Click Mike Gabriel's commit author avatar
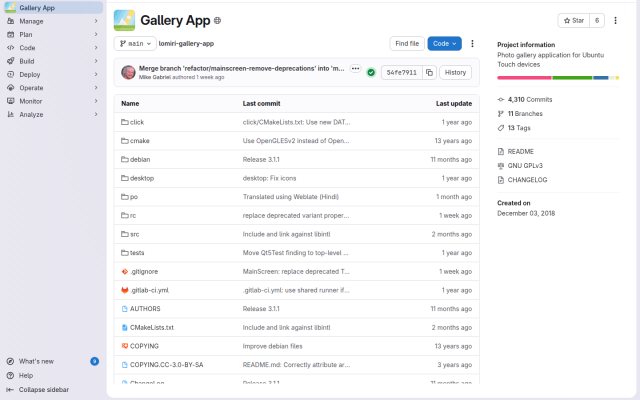 coord(128,72)
